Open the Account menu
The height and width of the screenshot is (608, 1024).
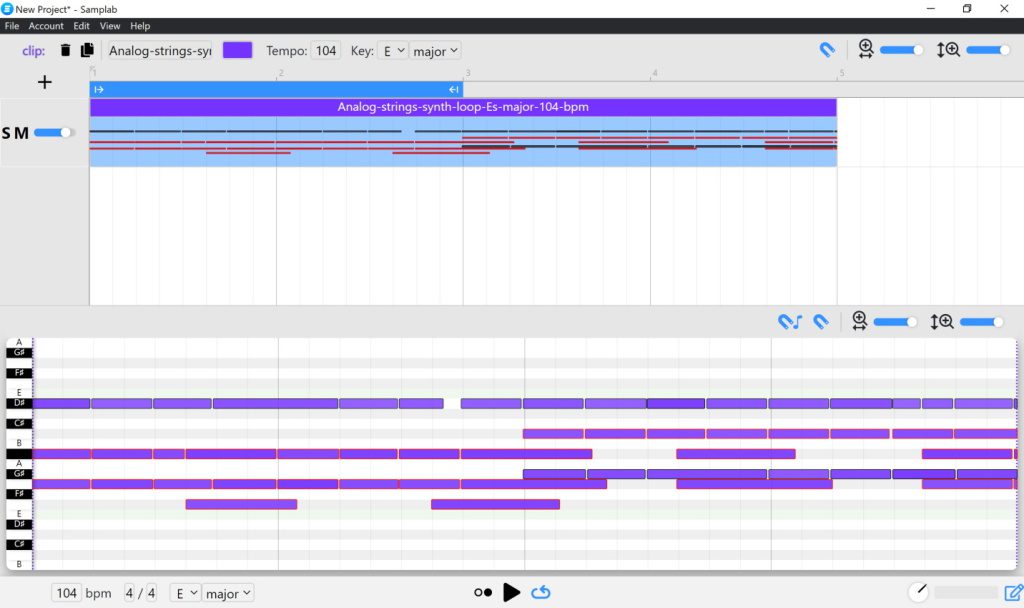(46, 26)
